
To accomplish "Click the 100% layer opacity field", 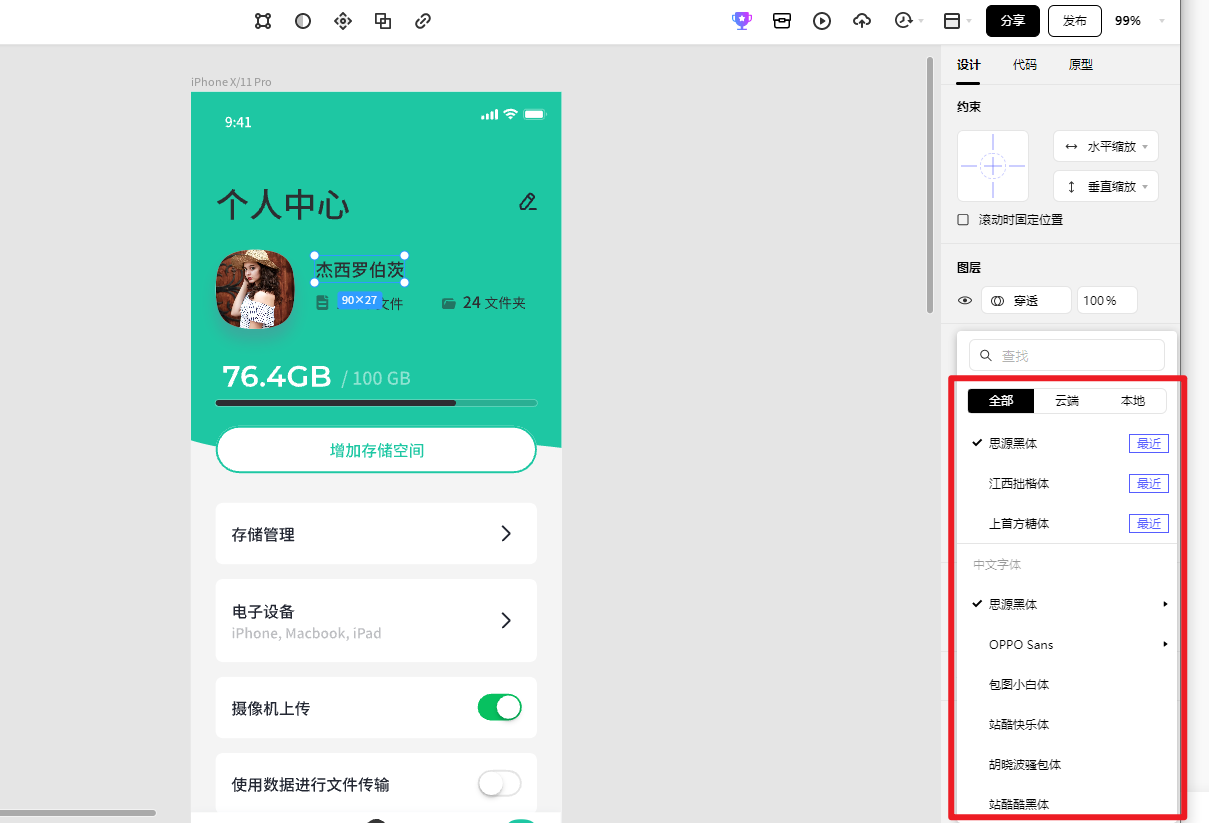I will click(1107, 300).
